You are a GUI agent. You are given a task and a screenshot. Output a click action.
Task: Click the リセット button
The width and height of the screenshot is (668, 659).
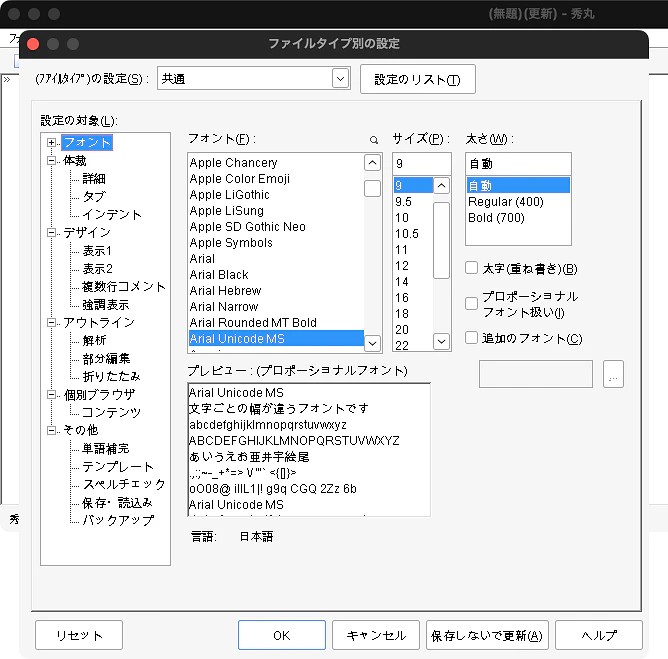(x=79, y=635)
